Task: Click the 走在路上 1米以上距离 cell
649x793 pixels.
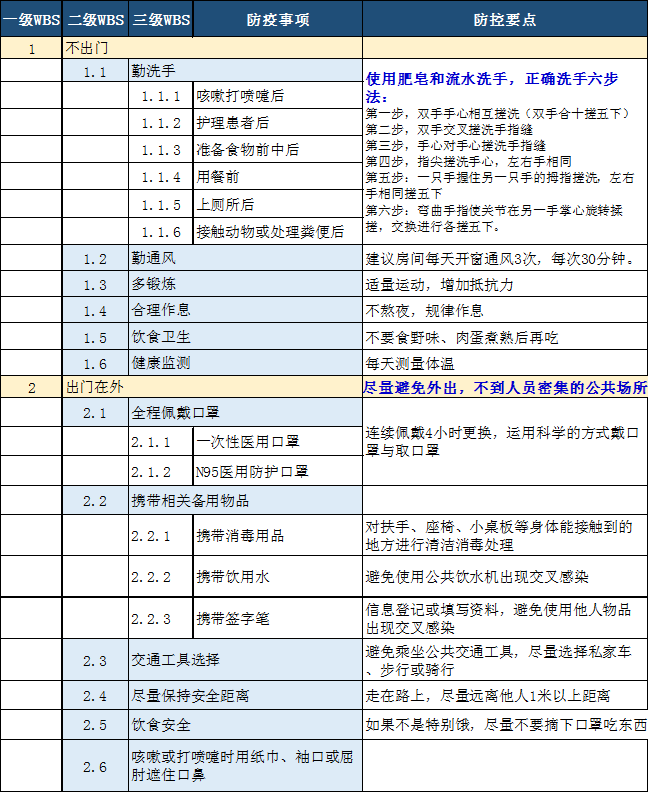Action: tap(505, 695)
